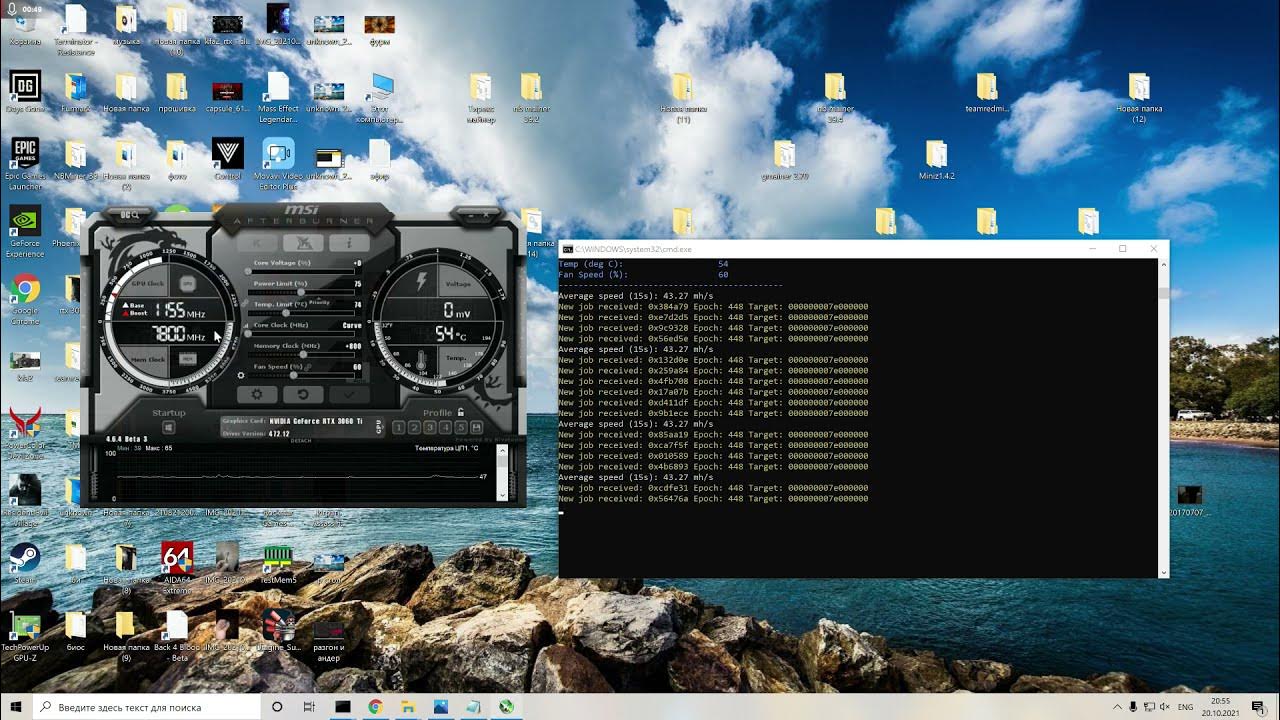This screenshot has height=720, width=1280.
Task: Select the Epic Games Launcher desktop icon
Action: [25, 164]
